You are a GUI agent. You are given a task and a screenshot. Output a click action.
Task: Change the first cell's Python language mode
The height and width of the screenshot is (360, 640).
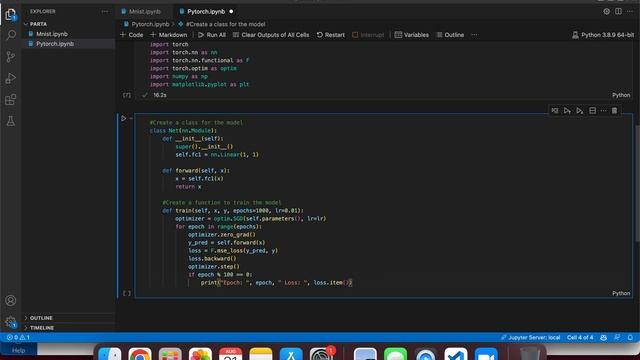tap(621, 95)
